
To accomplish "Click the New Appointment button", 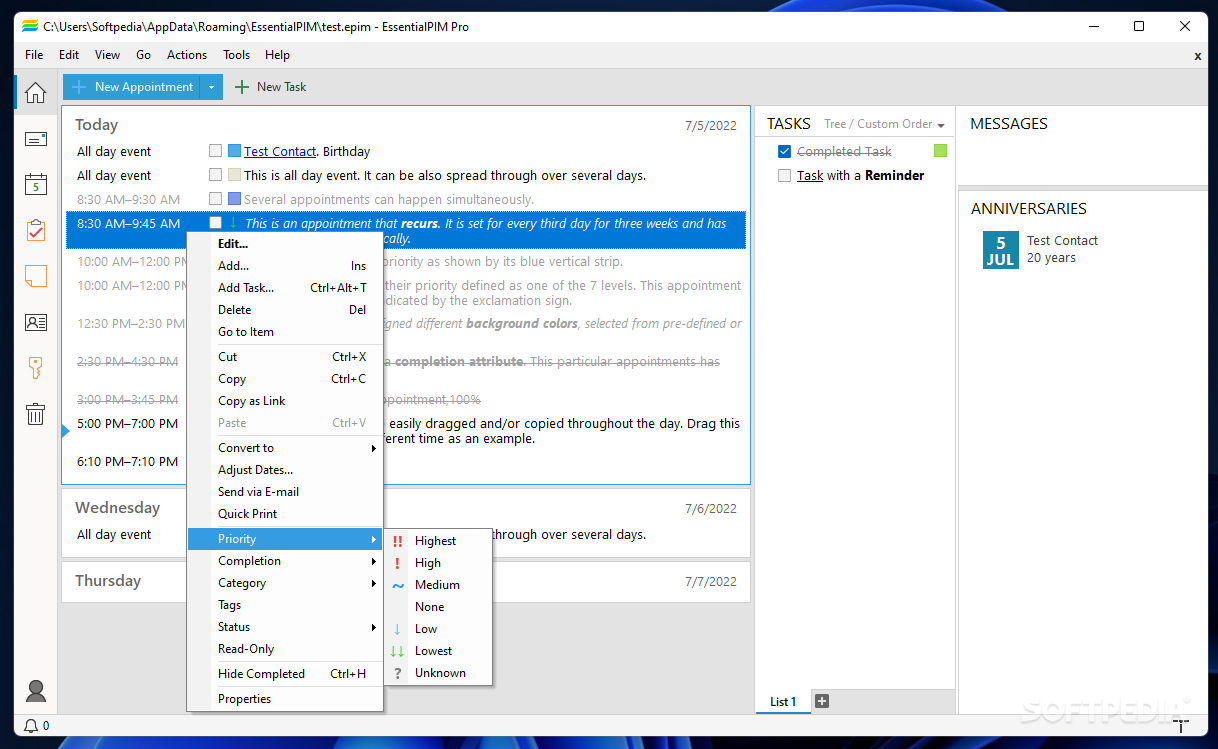I will (x=132, y=87).
